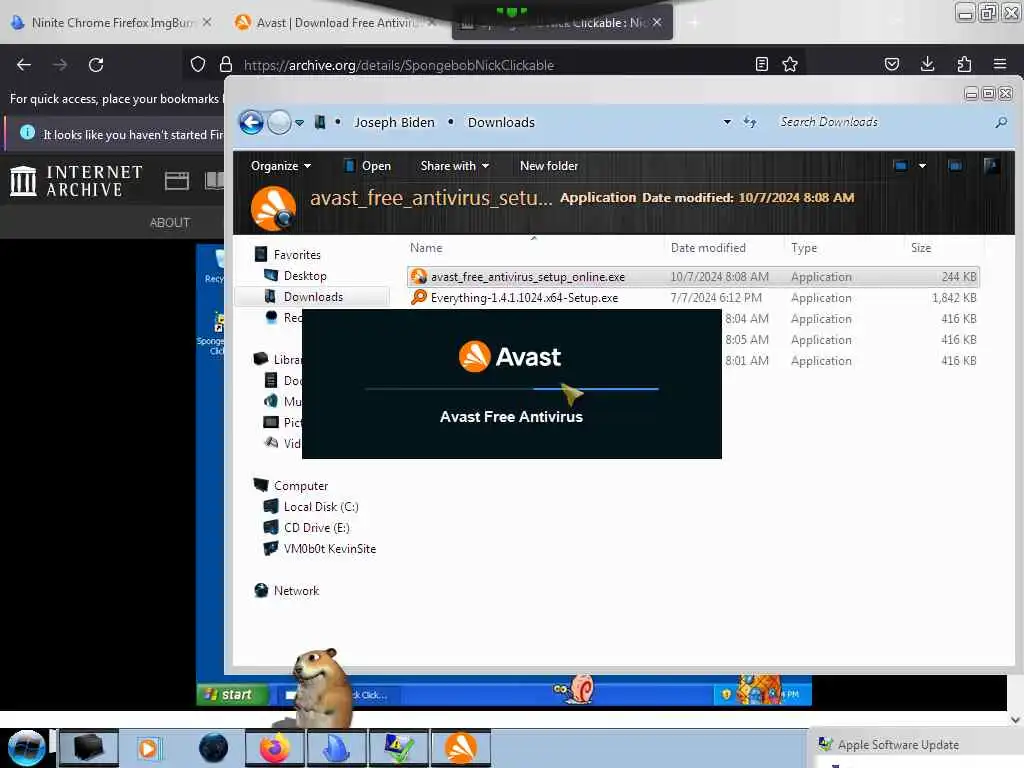Expand the Organize dropdown menu
The image size is (1024, 768).
280,166
